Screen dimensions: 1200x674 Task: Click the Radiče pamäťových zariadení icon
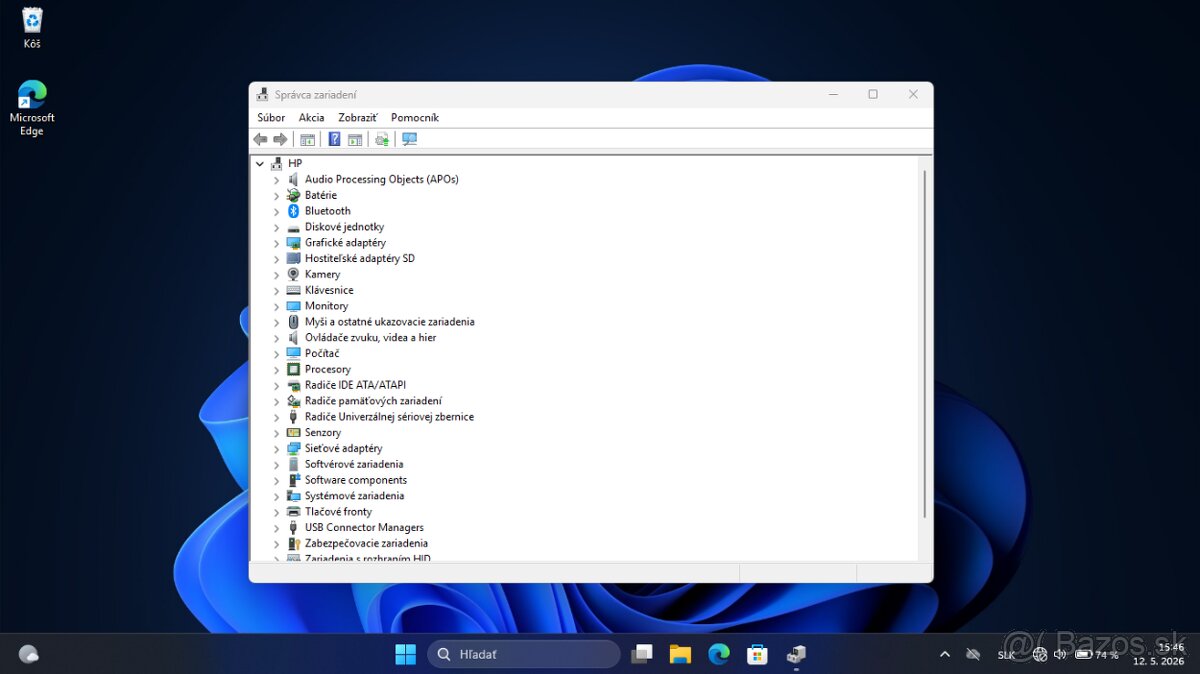point(293,401)
